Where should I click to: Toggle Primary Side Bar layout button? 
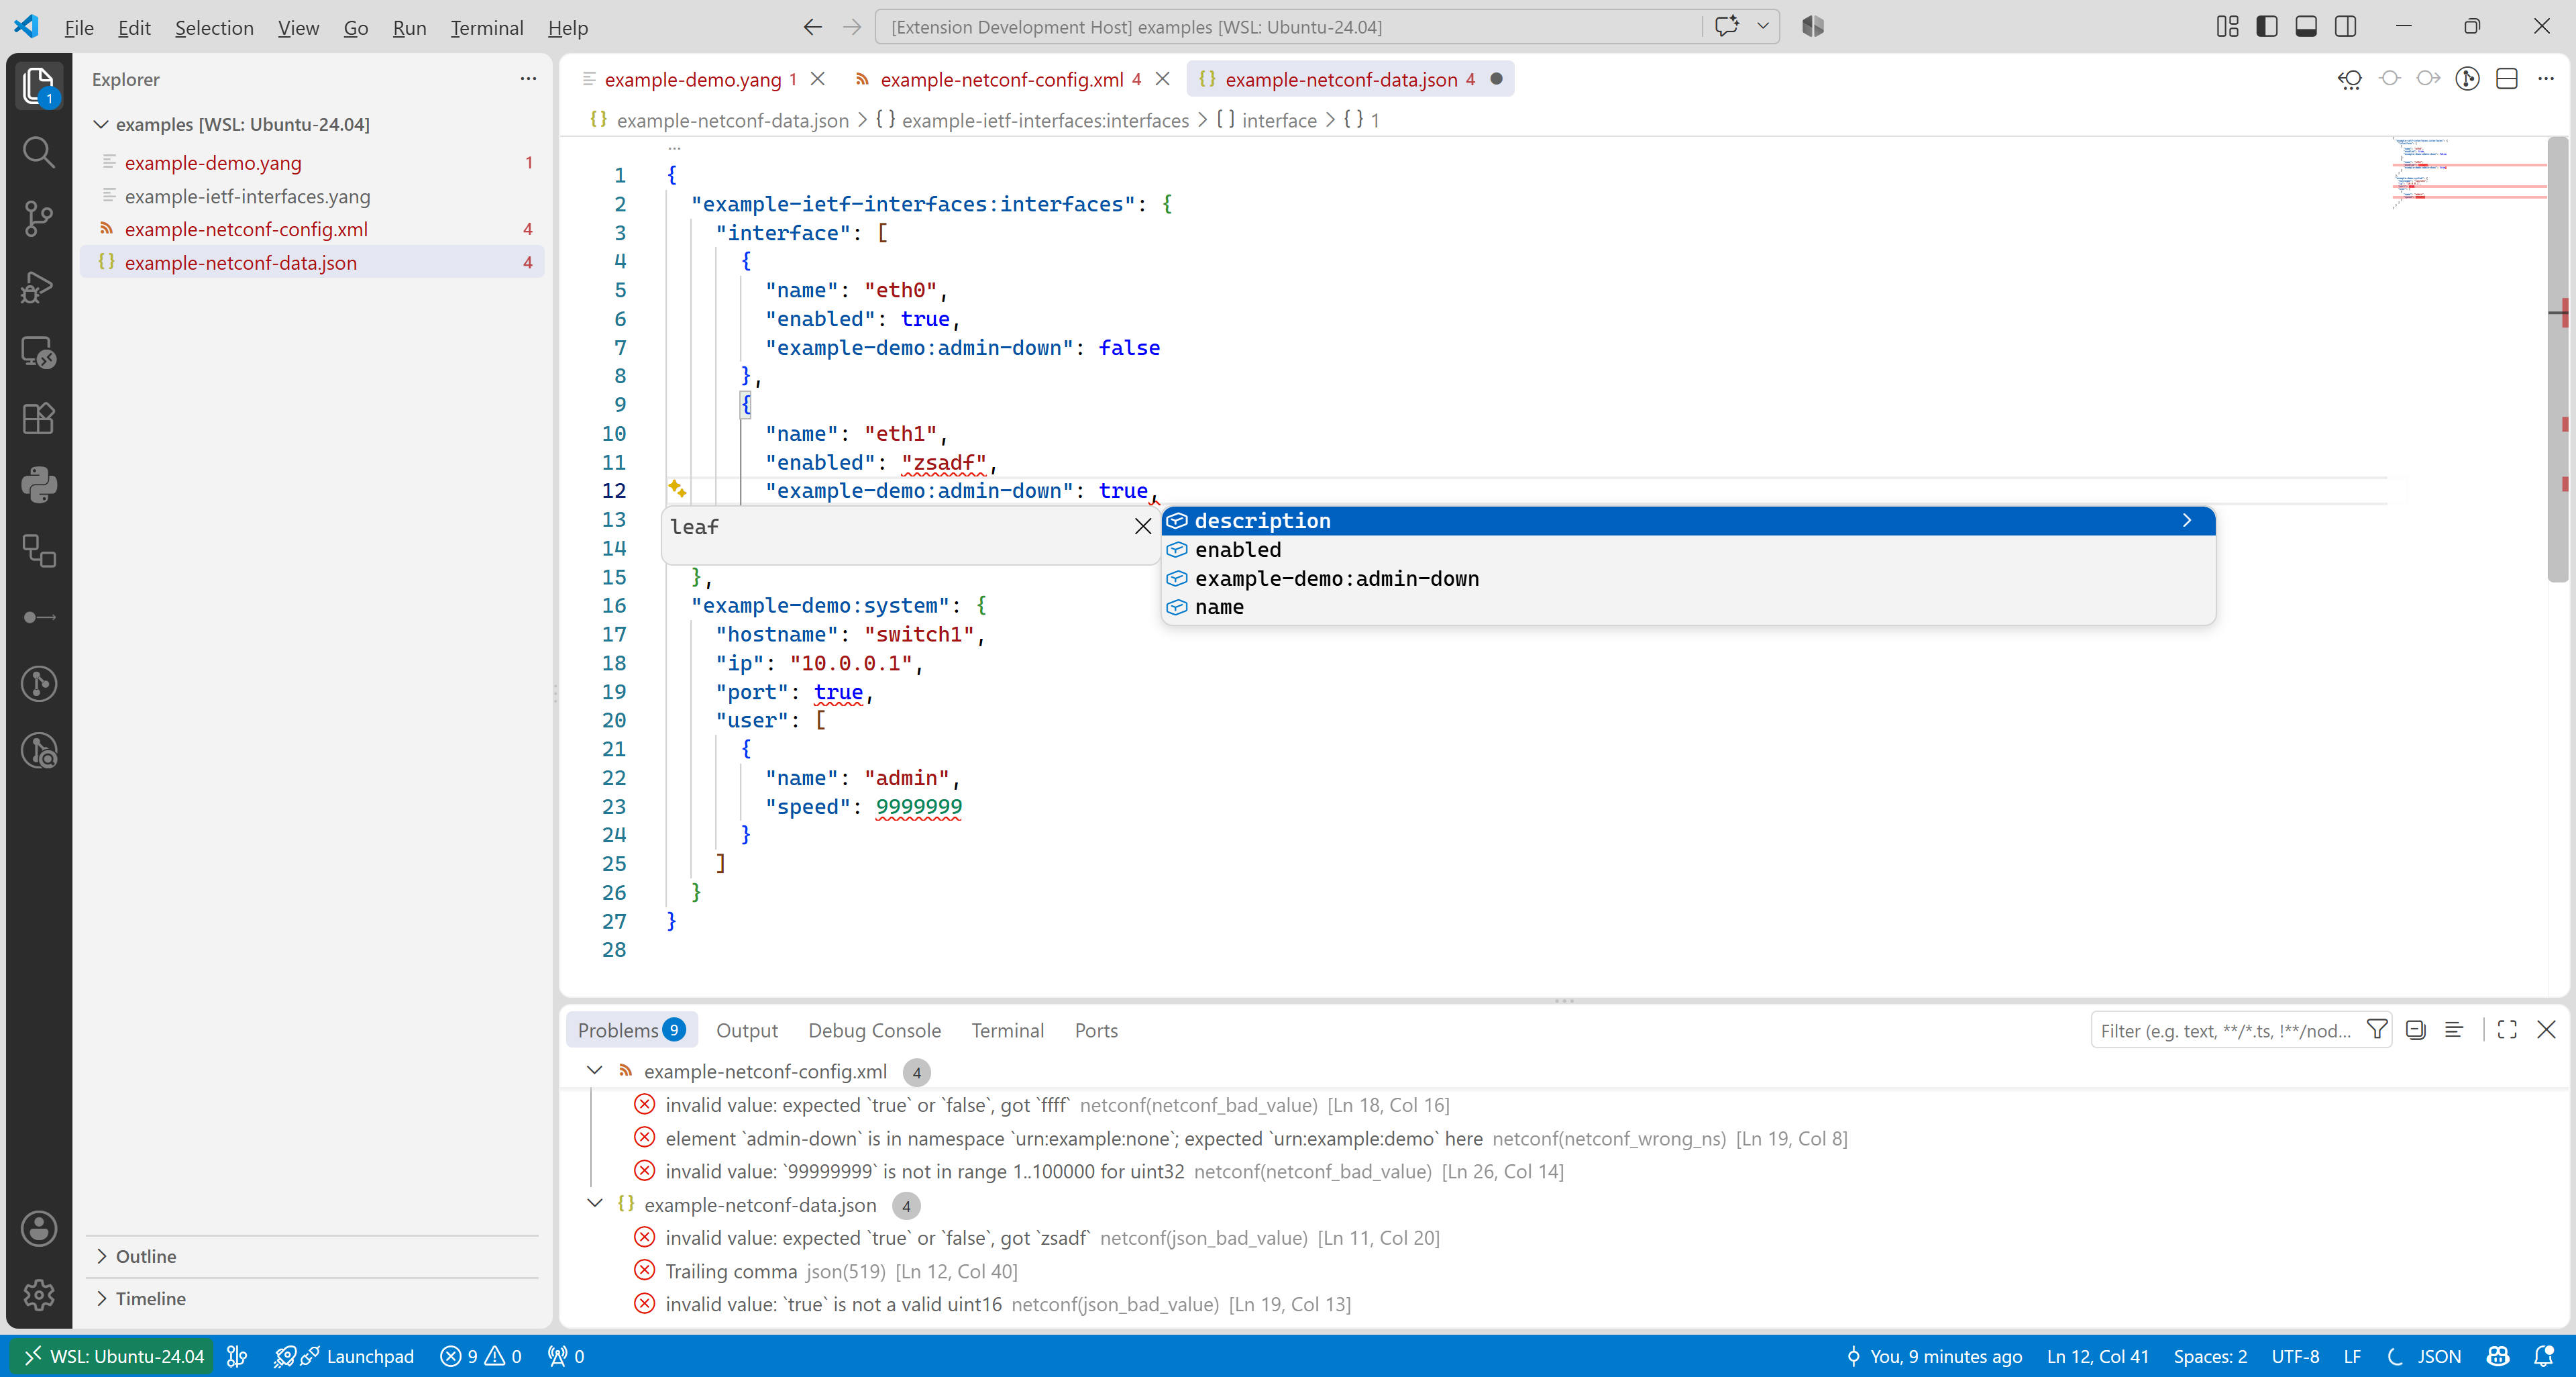coord(2267,27)
